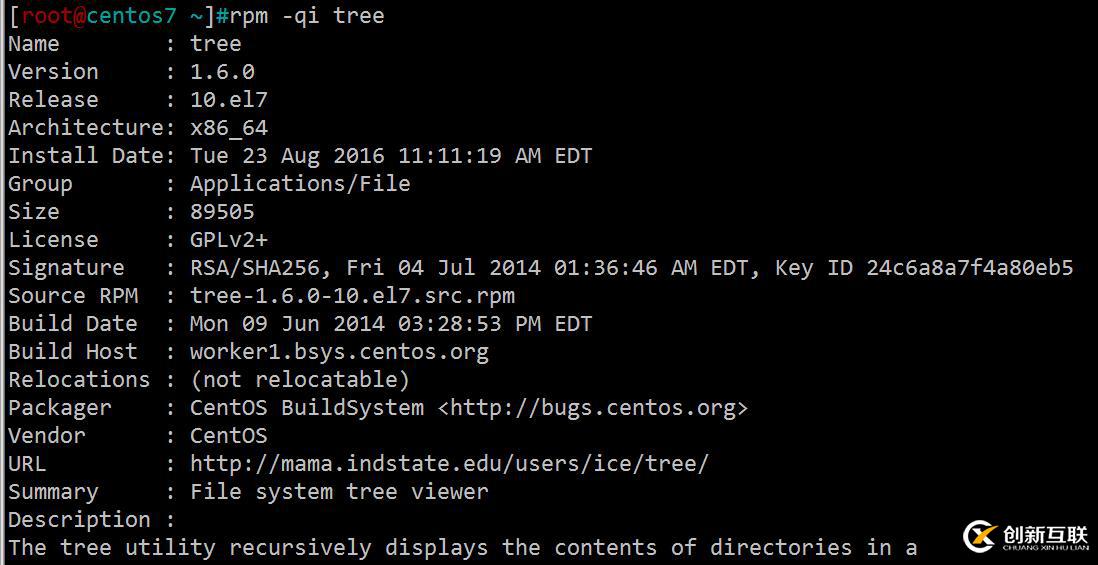Click the Source RPM file name

coord(352,295)
